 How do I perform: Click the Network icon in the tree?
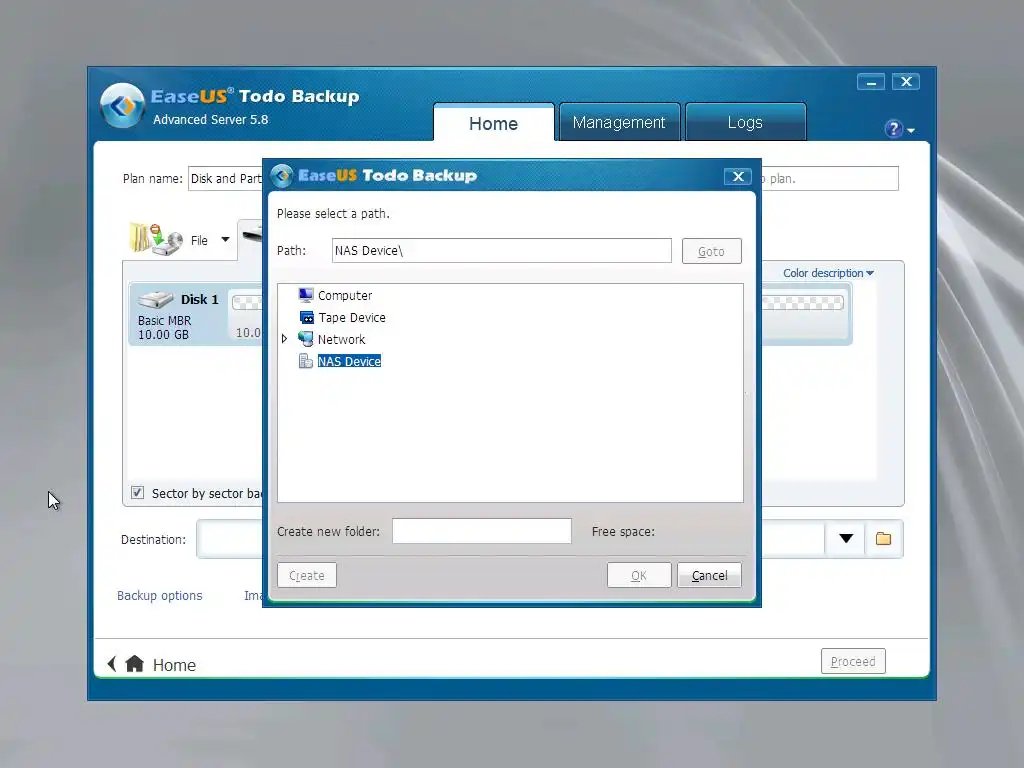(306, 339)
